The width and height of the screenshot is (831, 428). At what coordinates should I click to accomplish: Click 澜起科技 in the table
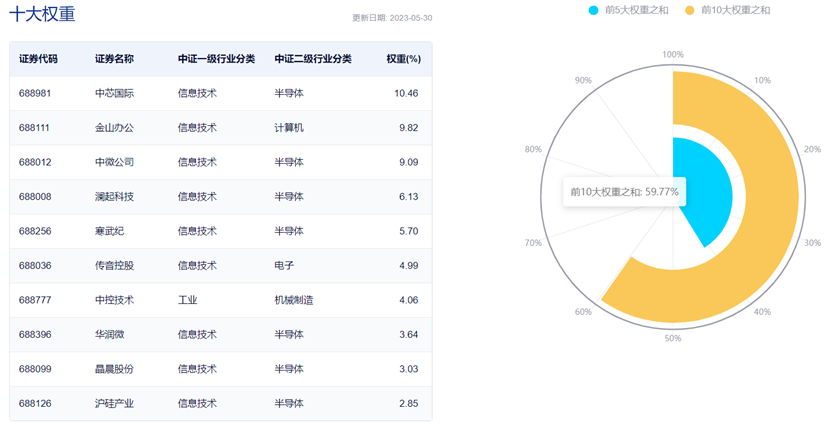114,197
